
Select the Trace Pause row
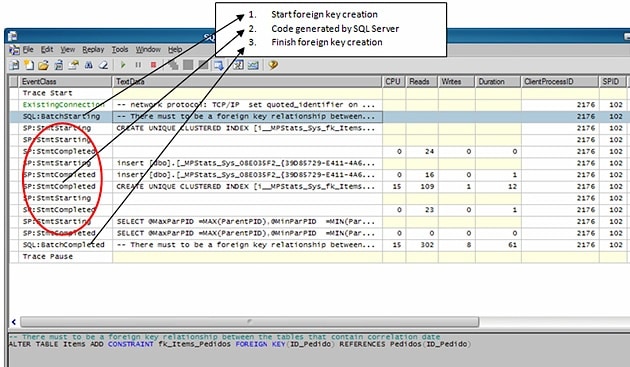(x=317, y=256)
